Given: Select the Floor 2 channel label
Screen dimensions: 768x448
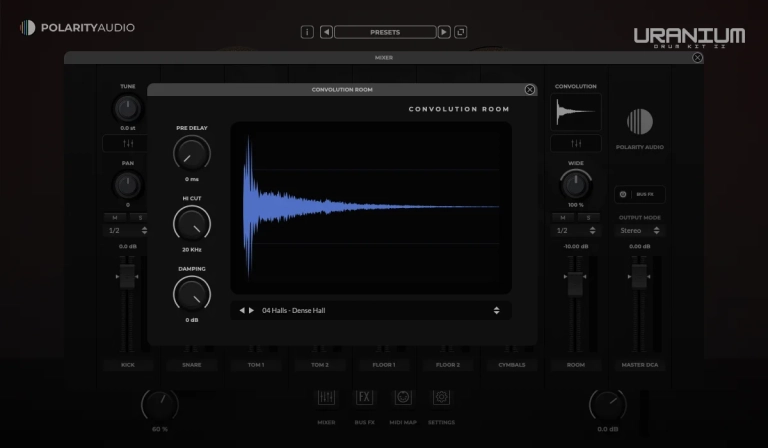Looking at the screenshot, I should click(448, 365).
